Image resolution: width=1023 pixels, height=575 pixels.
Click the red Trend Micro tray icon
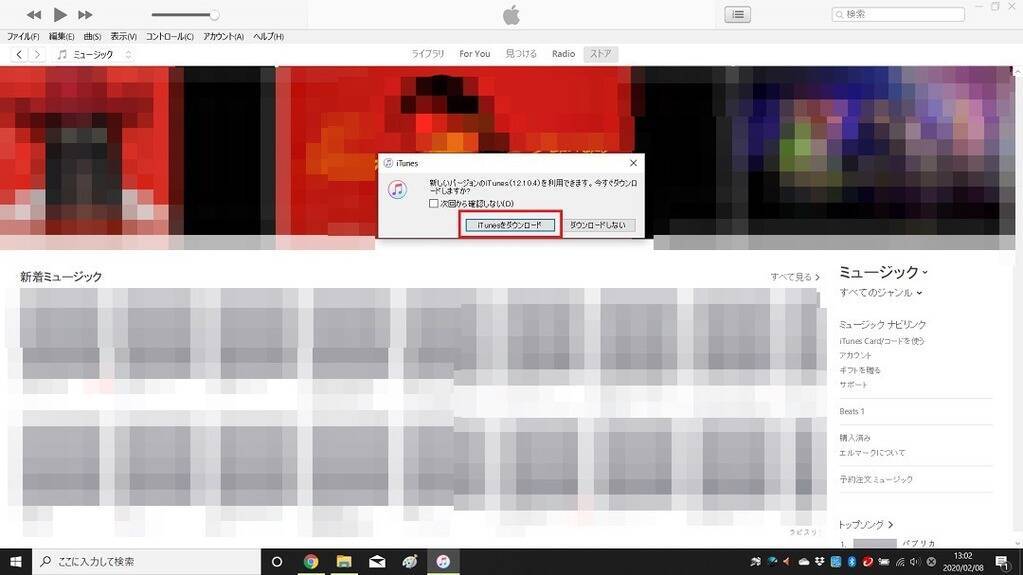868,561
